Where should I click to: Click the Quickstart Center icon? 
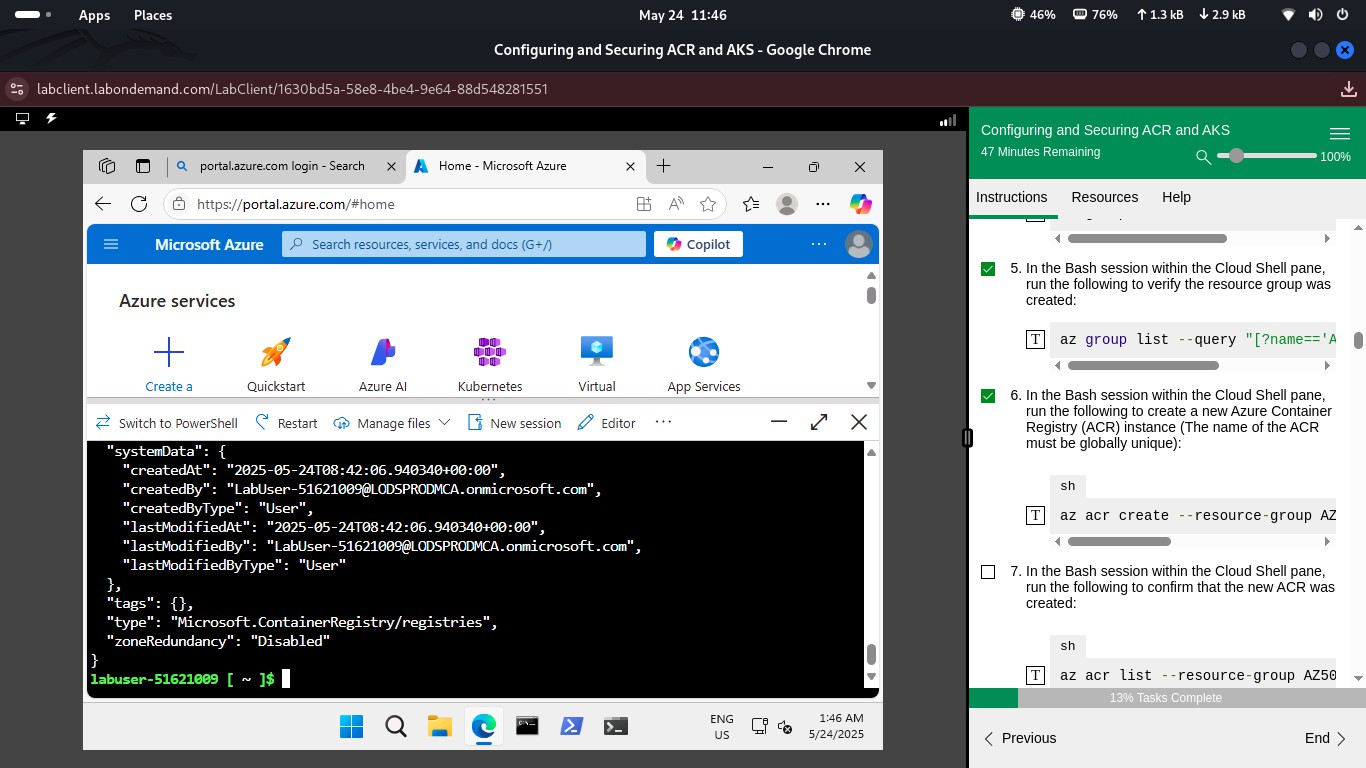[x=275, y=352]
